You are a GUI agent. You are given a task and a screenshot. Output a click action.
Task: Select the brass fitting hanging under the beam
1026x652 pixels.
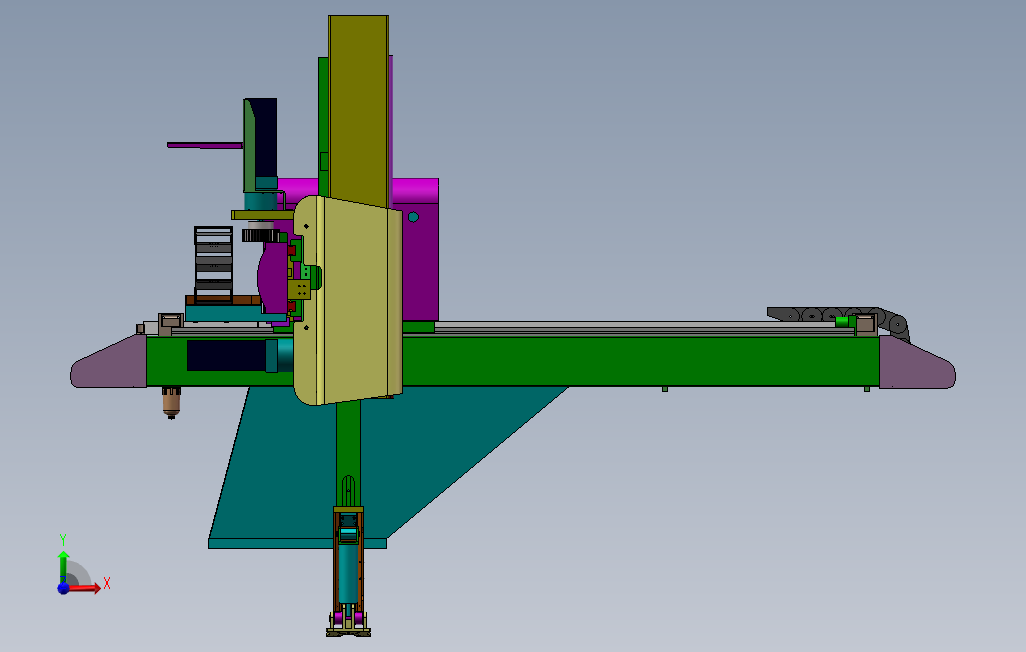pos(171,401)
